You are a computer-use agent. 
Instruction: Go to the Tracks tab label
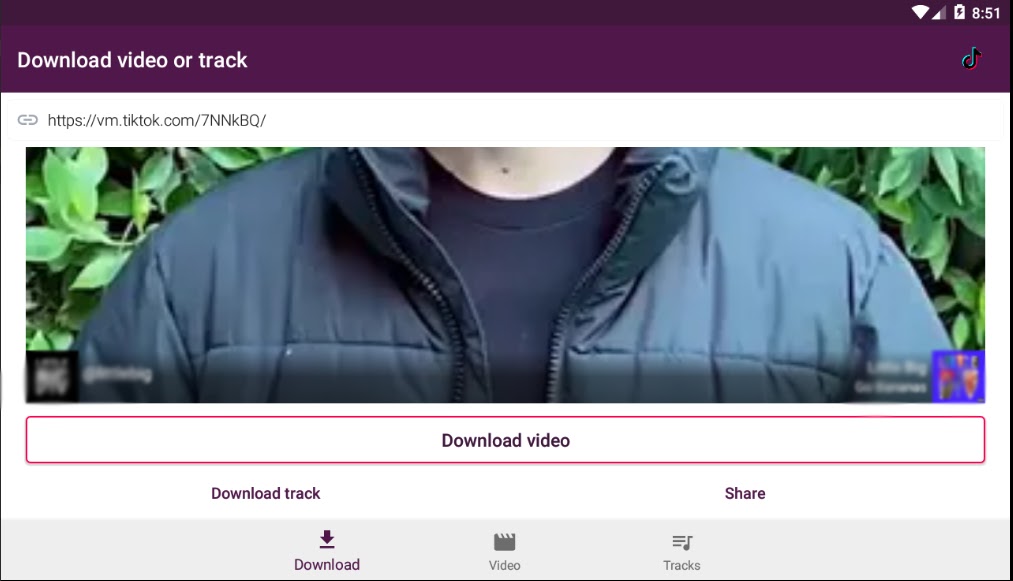(682, 566)
